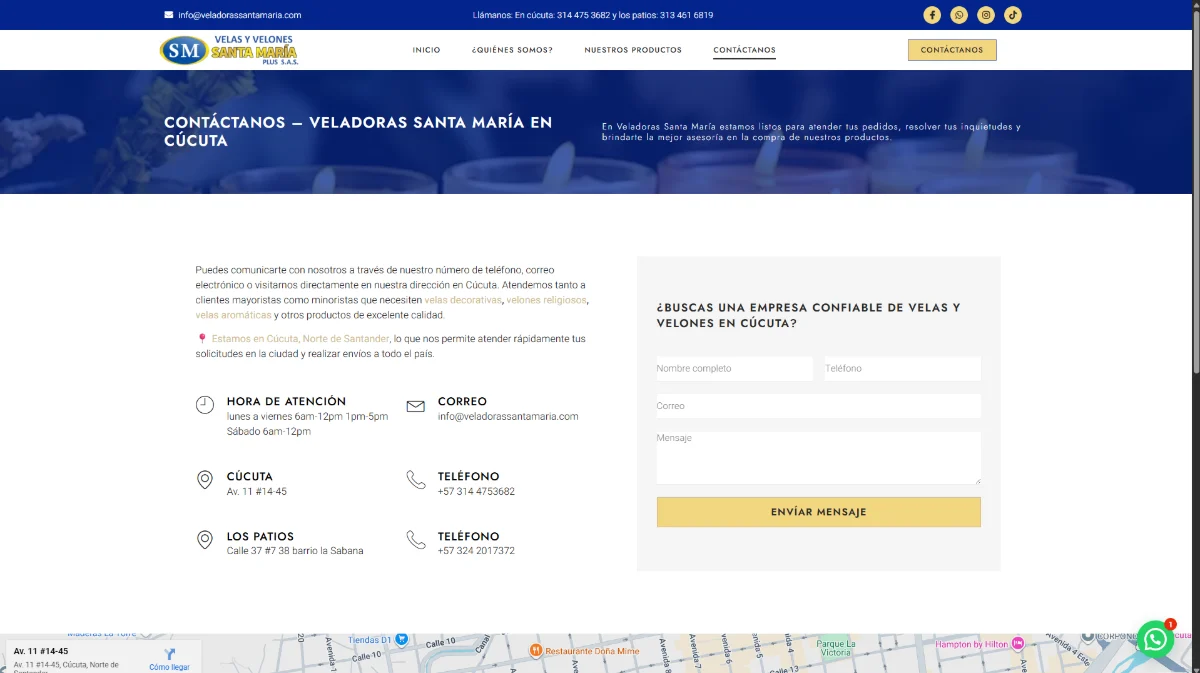Click the Sábado 6am-12pm hours text
1200x673 pixels.
pos(269,432)
